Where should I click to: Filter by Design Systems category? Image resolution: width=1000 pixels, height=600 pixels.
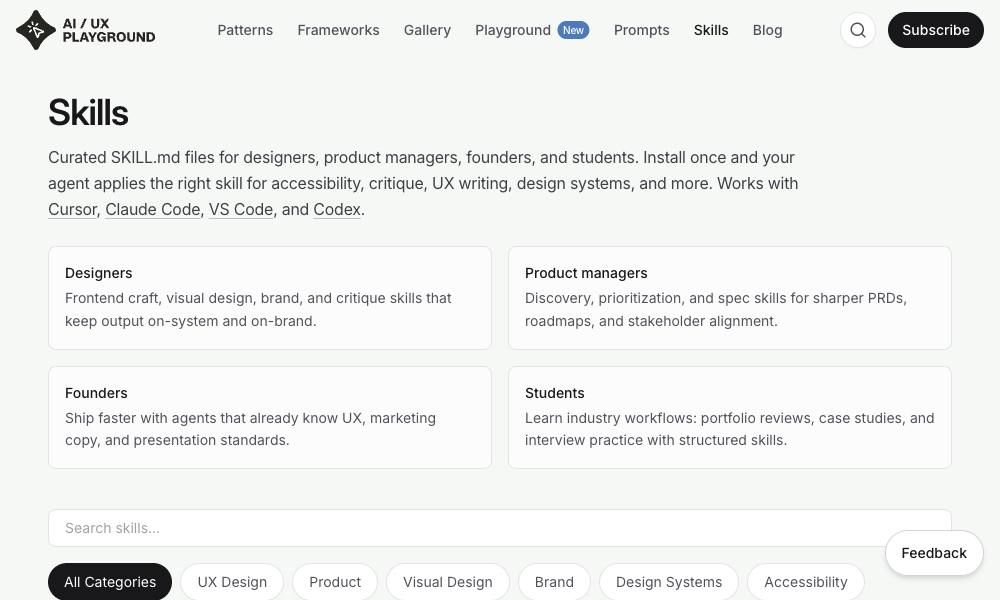click(669, 582)
